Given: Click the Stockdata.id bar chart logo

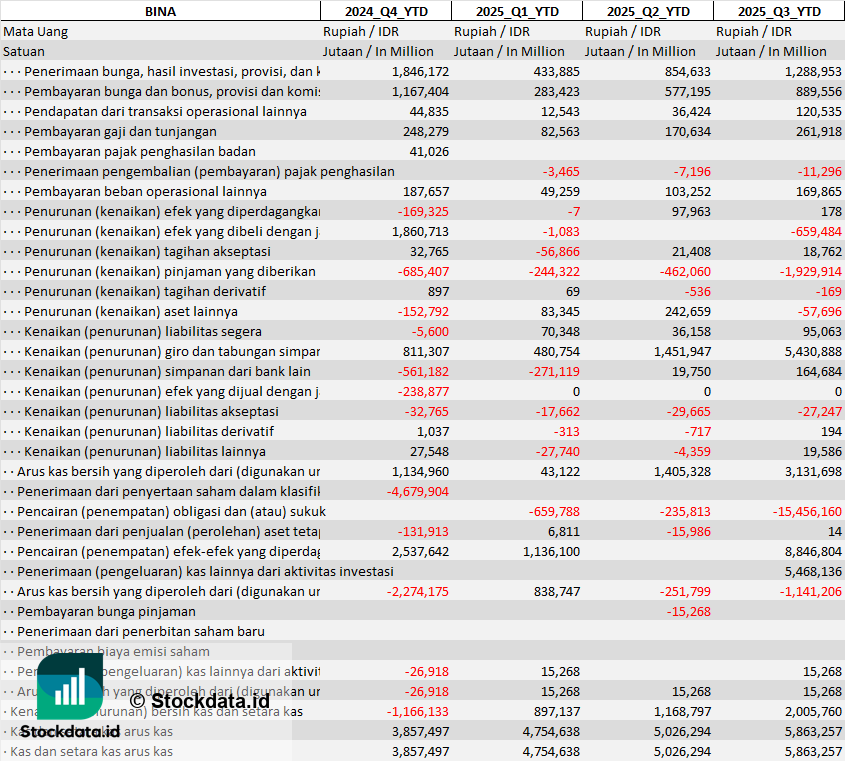Looking at the screenshot, I should pyautogui.click(x=69, y=687).
